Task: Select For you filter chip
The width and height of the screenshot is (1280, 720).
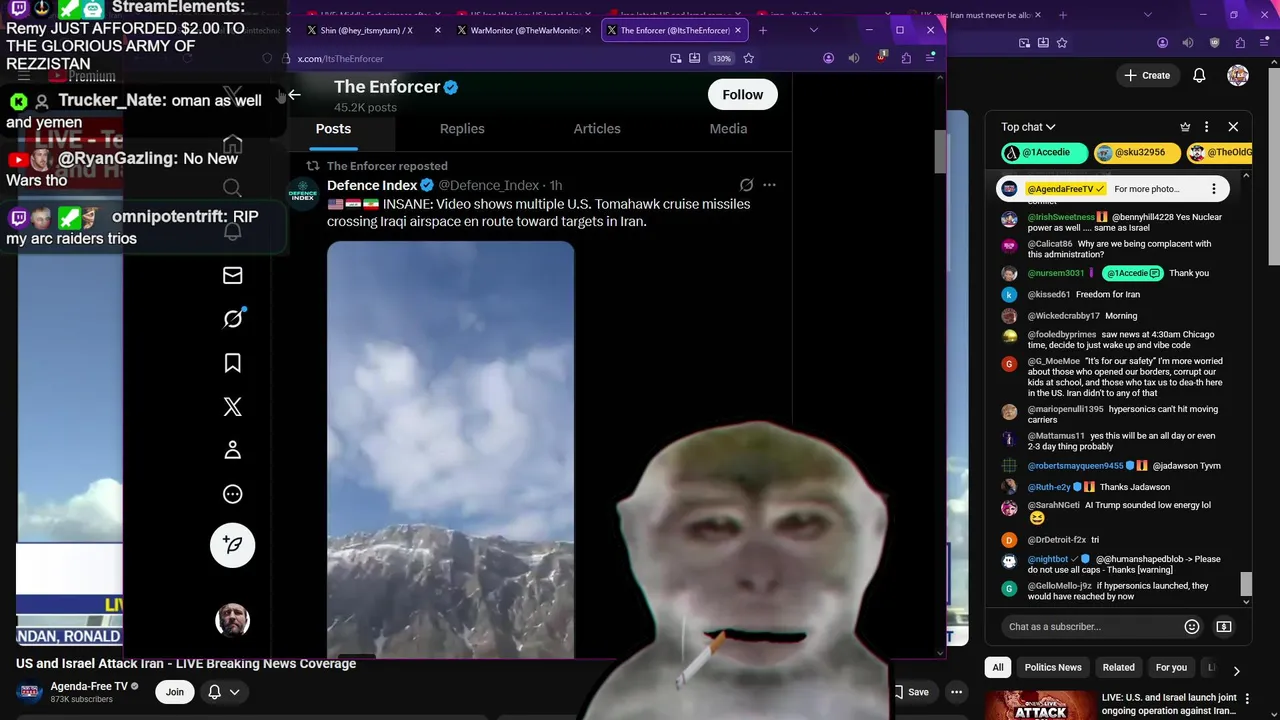Action: pyautogui.click(x=1171, y=668)
